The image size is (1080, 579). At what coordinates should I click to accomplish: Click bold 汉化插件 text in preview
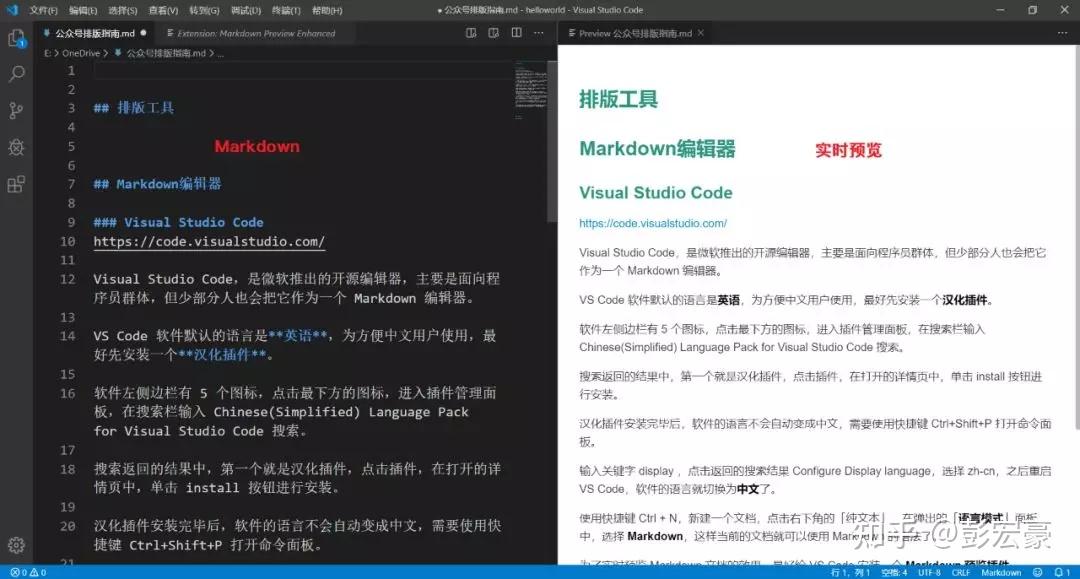tap(965, 299)
